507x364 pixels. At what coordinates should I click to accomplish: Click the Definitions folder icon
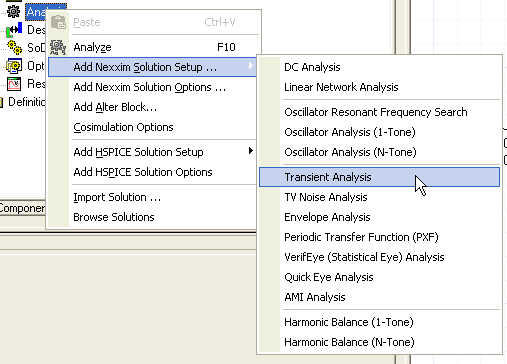1,102
